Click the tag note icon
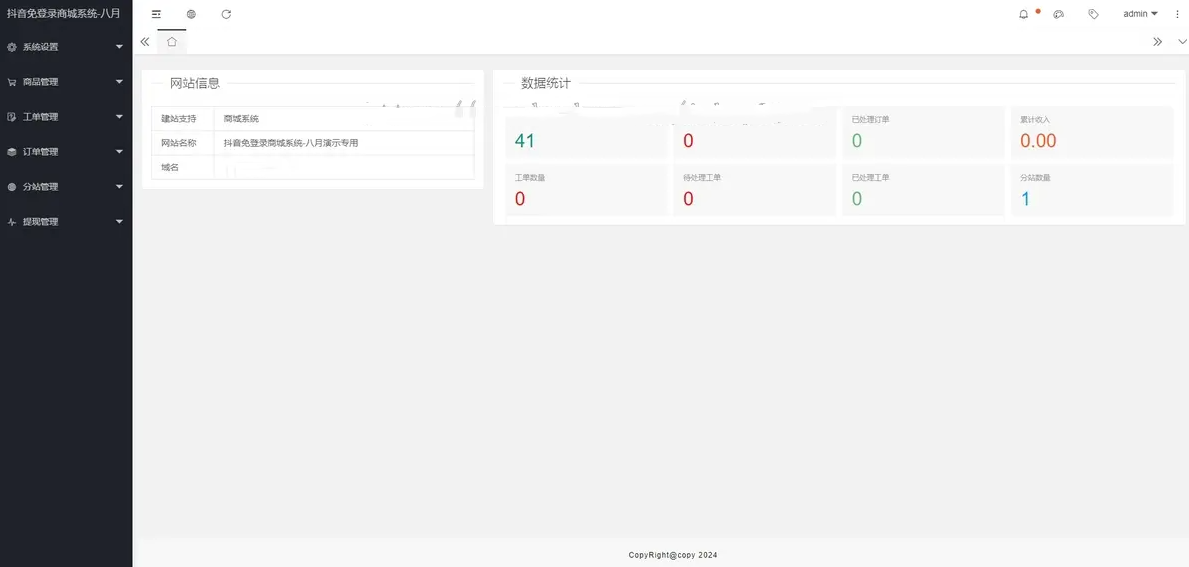Viewport: 1189px width, 567px height. point(1093,14)
